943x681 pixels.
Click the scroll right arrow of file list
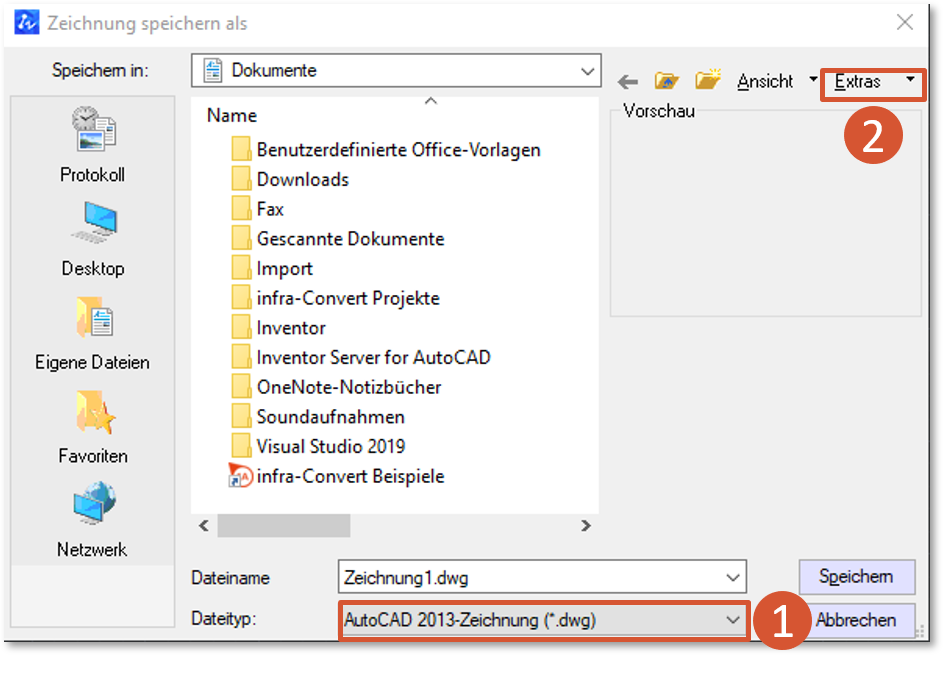[586, 526]
